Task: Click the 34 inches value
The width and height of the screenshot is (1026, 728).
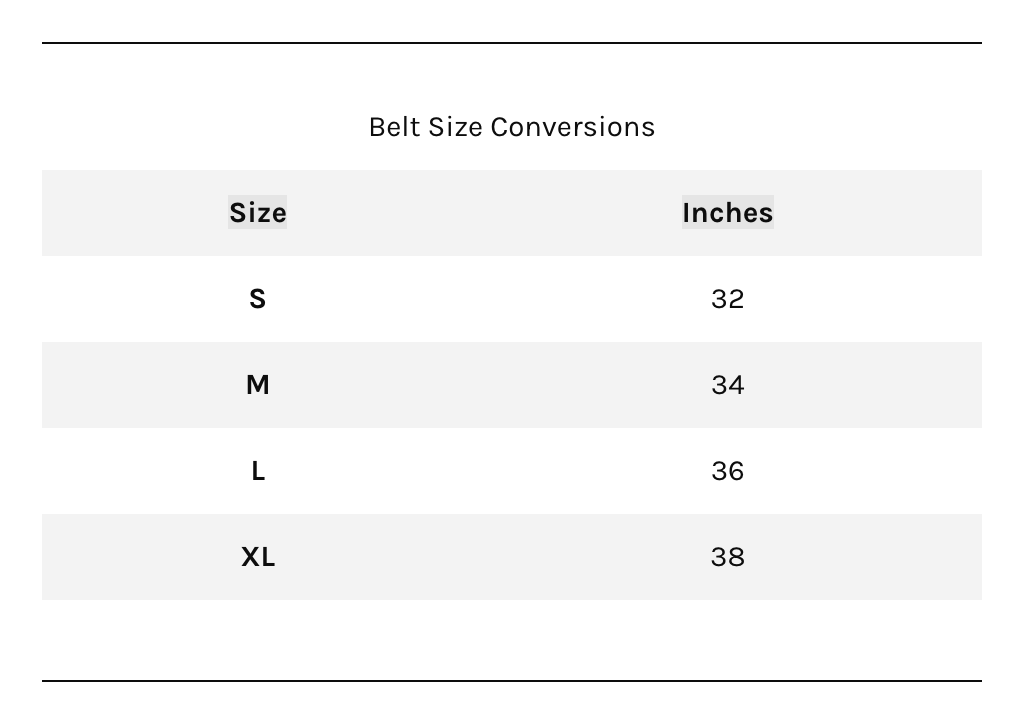Action: (728, 385)
